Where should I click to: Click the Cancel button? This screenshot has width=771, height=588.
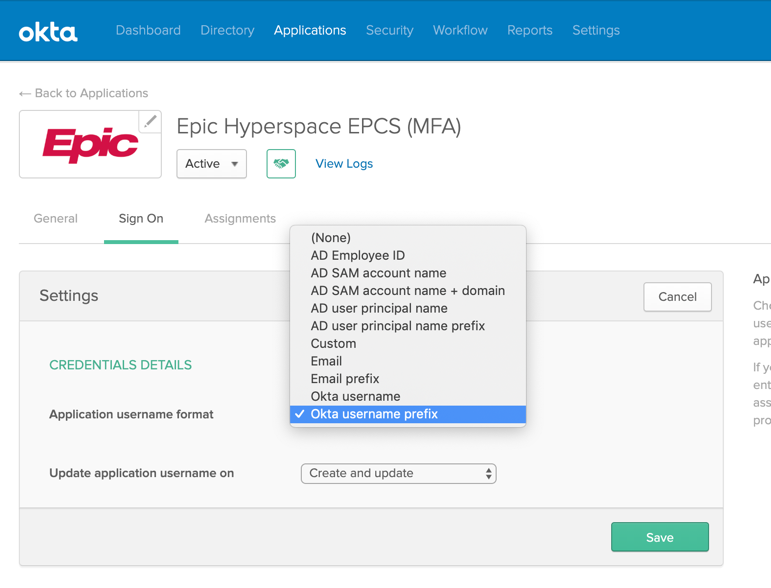677,297
